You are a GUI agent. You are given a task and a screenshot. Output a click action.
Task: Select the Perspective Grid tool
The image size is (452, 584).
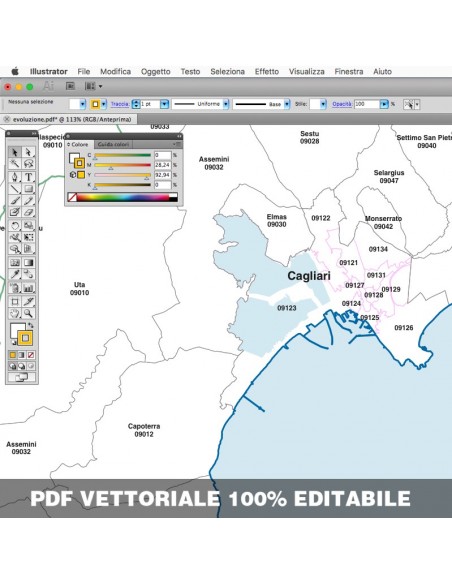coord(29,249)
